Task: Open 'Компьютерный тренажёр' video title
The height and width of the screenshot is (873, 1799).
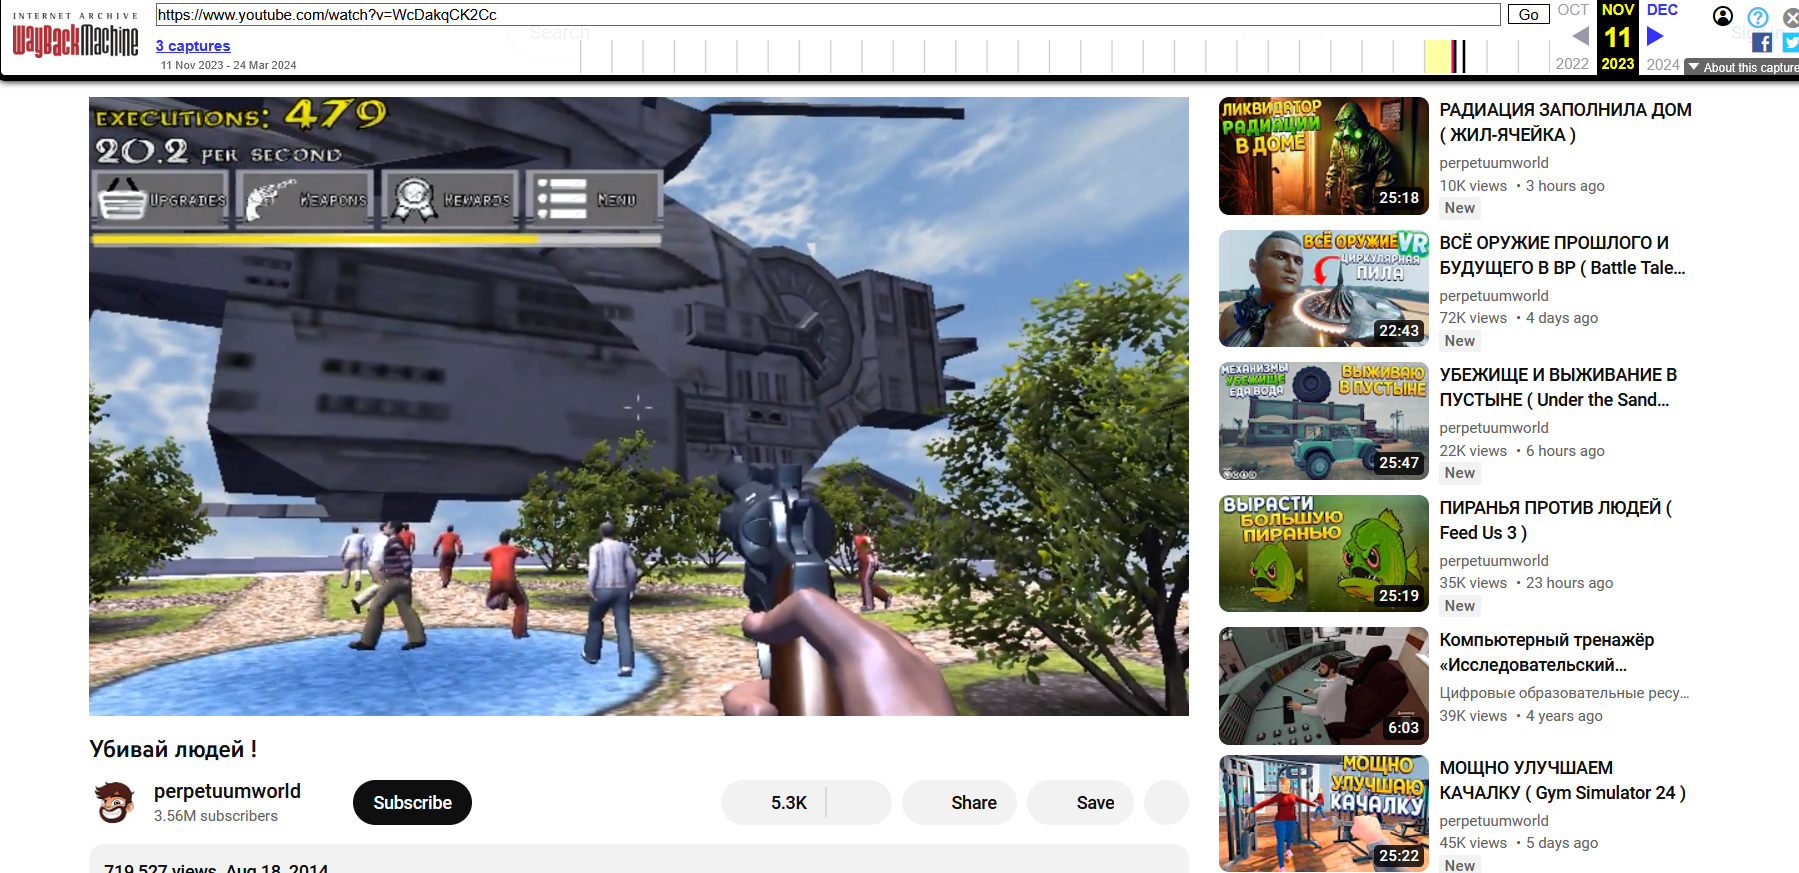Action: point(1546,652)
